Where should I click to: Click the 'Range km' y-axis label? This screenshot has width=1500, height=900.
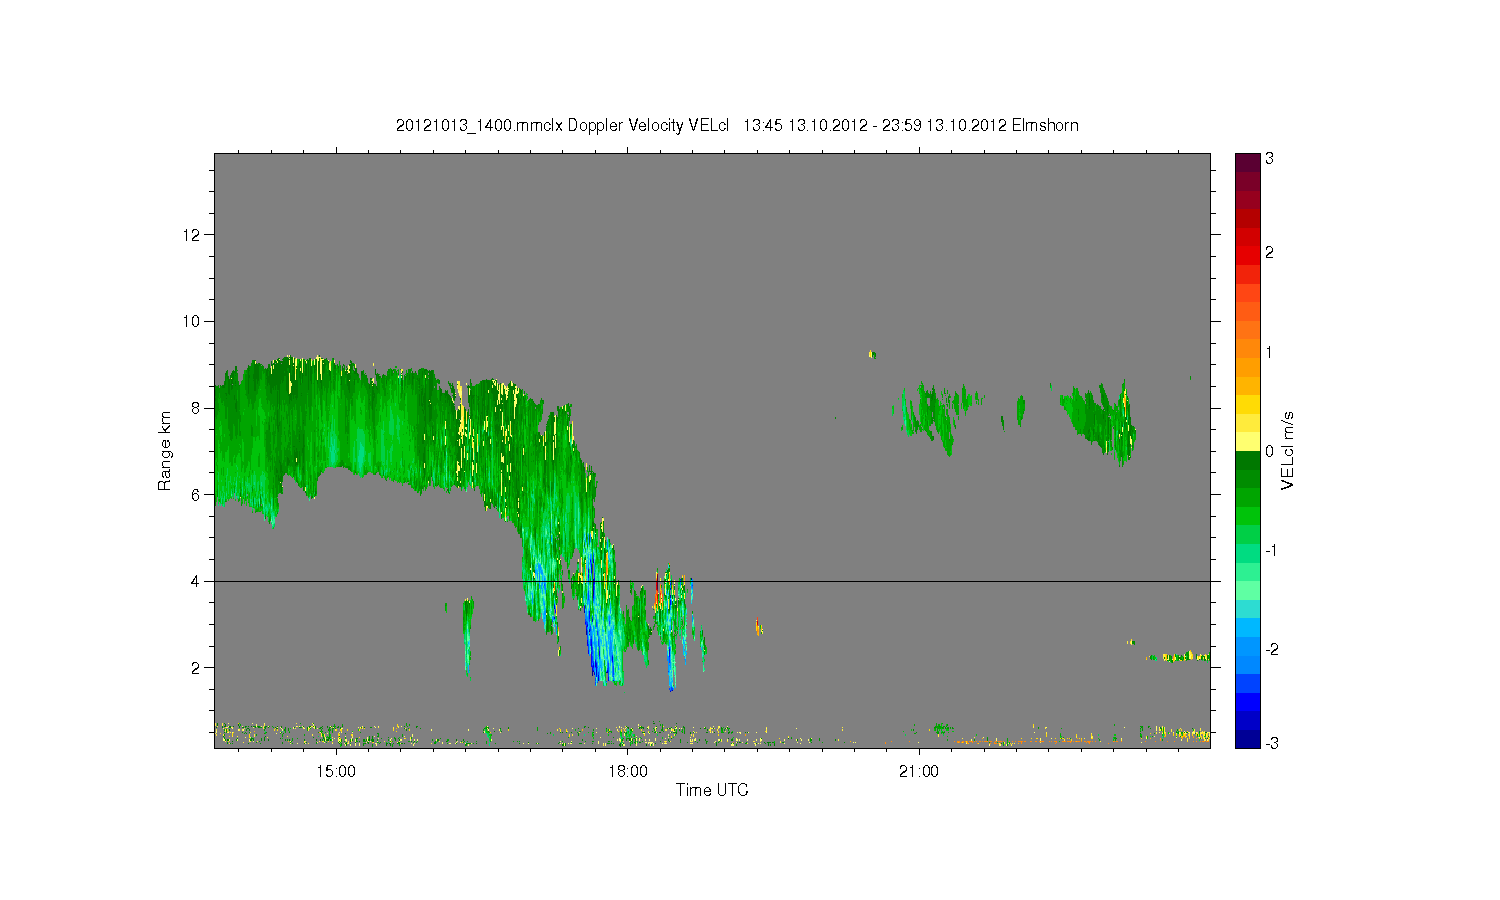165,451
